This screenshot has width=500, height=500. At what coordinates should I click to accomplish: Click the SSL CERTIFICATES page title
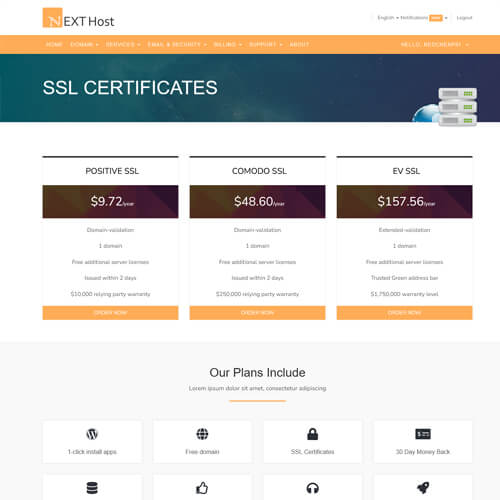[130, 88]
